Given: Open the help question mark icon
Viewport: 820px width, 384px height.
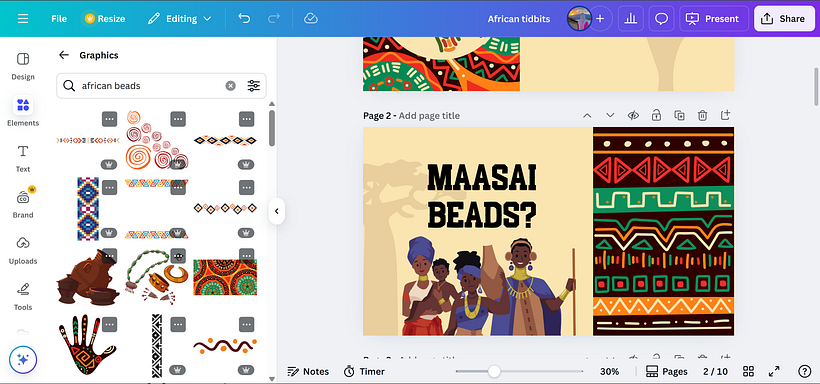Looking at the screenshot, I should click(x=804, y=371).
